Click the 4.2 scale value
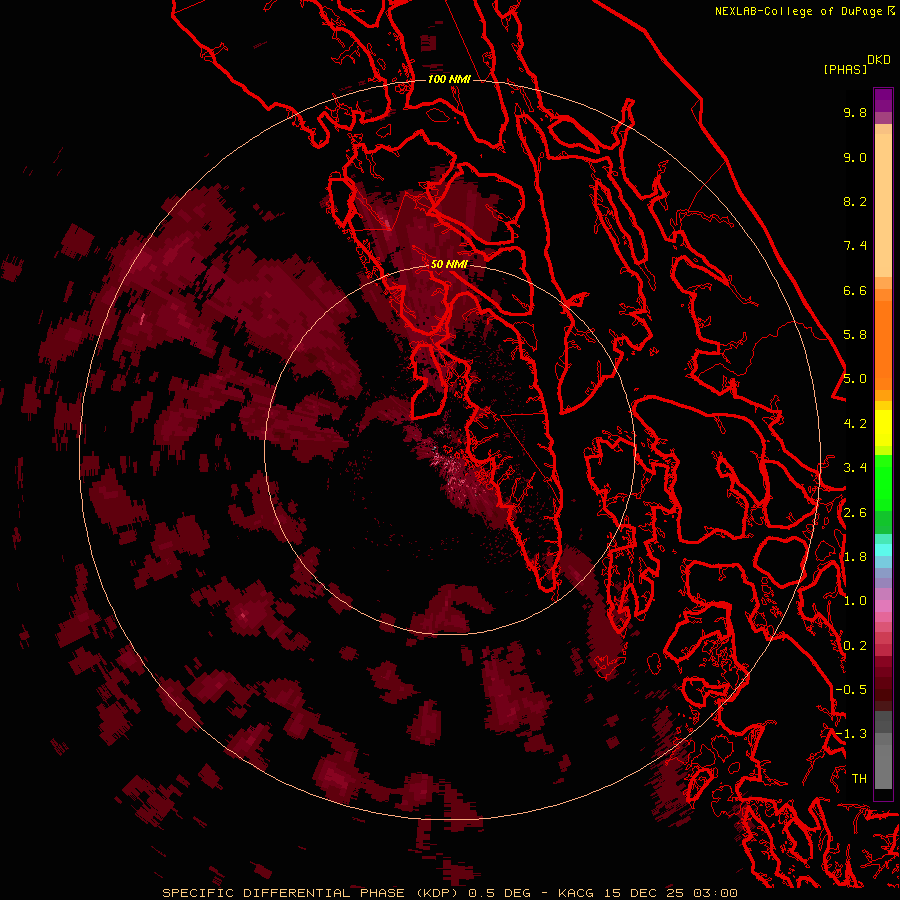900x900 pixels. click(x=855, y=424)
